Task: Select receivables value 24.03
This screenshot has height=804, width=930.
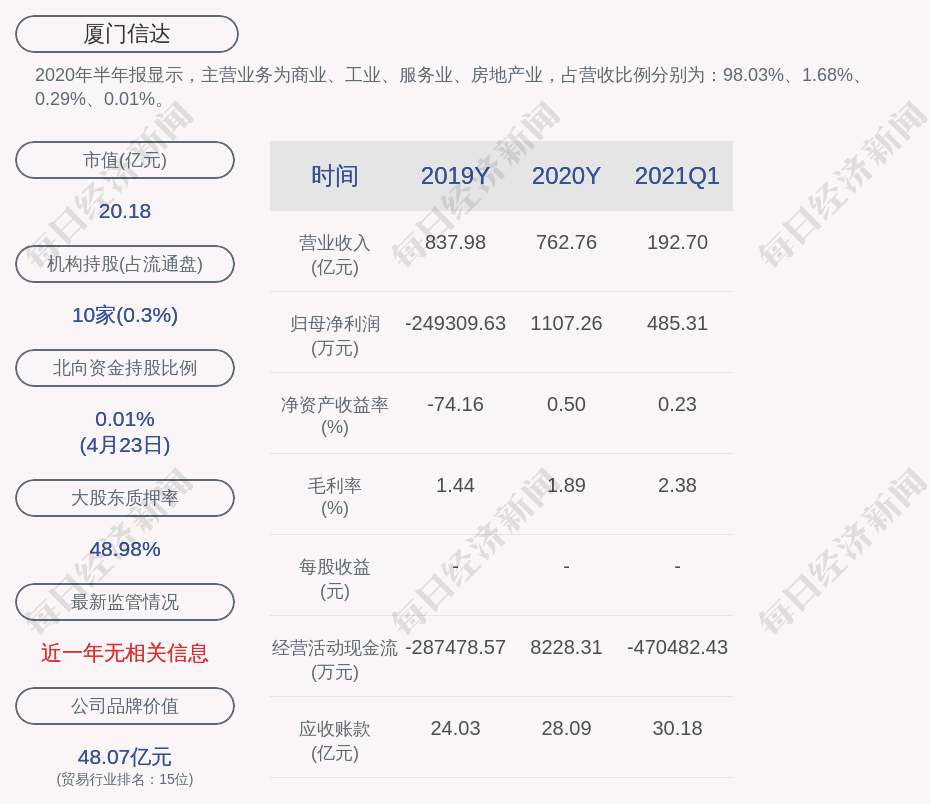Action: tap(456, 729)
